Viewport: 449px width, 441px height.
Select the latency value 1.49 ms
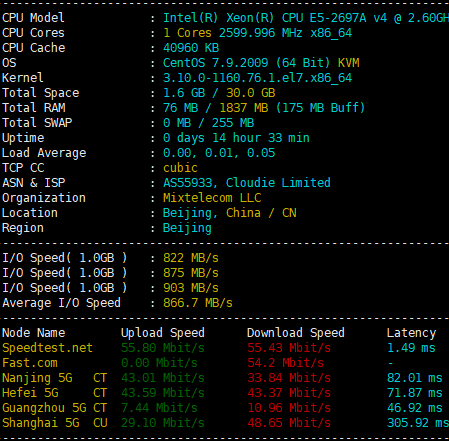[411, 348]
